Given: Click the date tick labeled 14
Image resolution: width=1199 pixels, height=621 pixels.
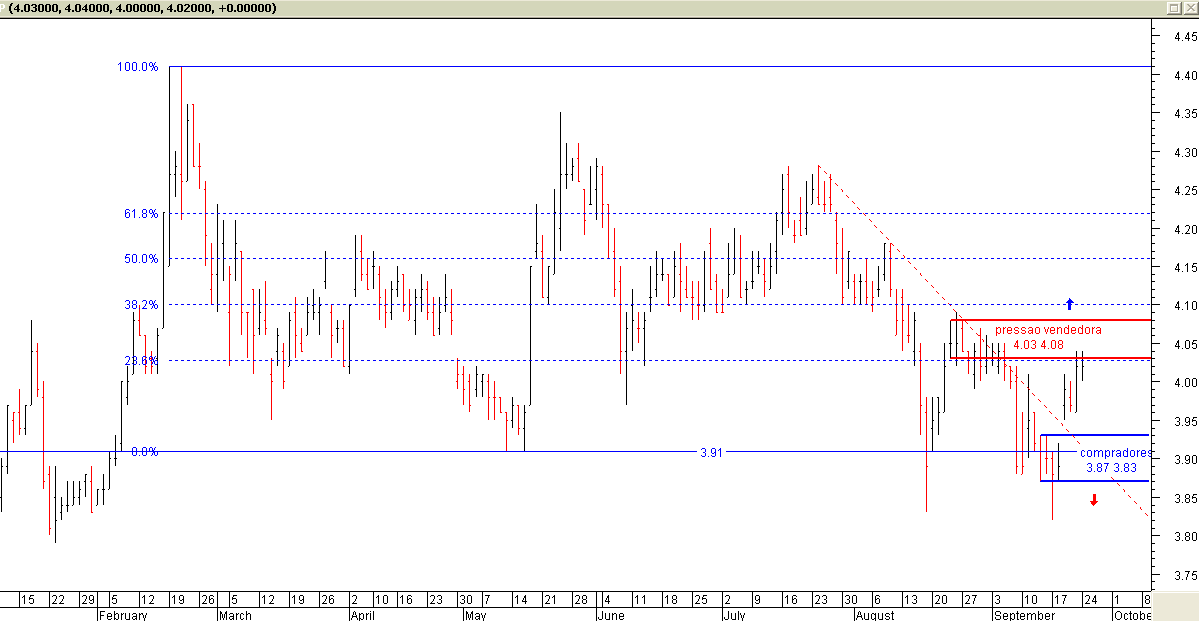Looking at the screenshot, I should [x=519, y=600].
